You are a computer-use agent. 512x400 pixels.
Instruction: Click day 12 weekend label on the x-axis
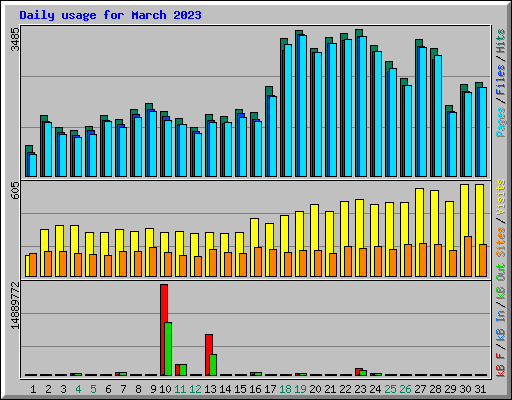pyautogui.click(x=195, y=389)
